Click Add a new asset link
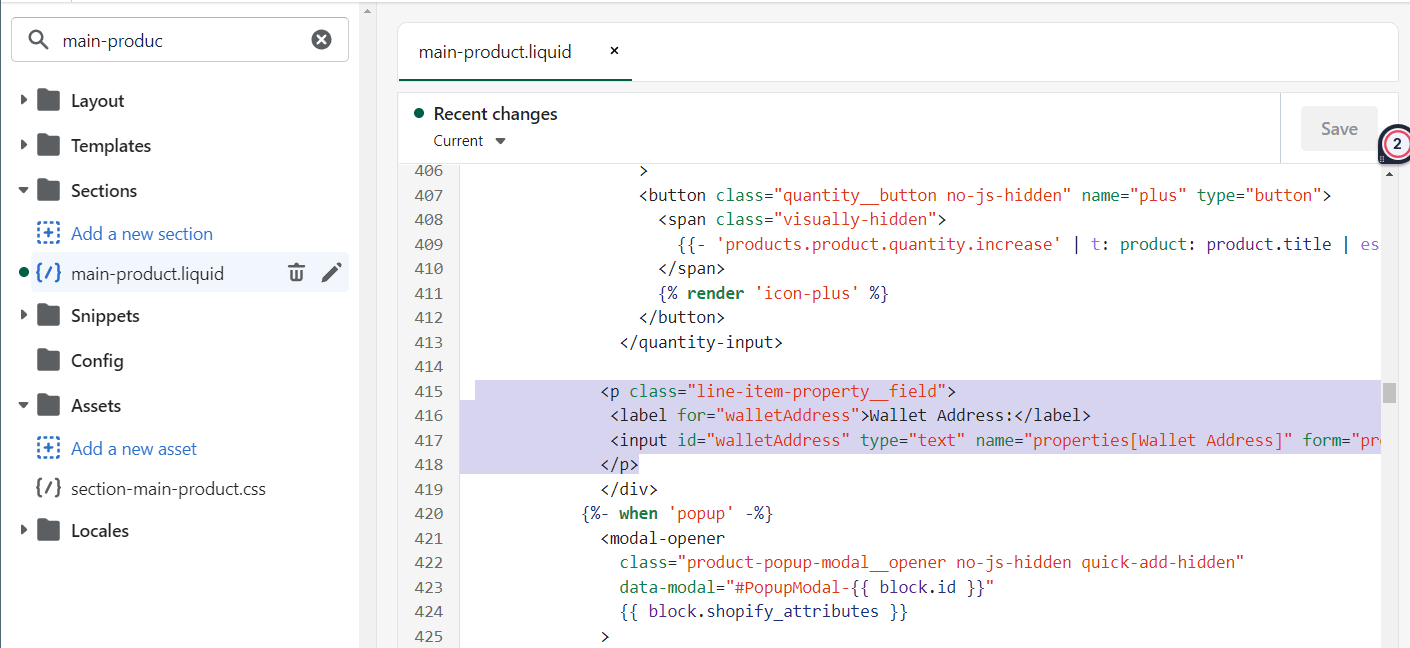This screenshot has width=1410, height=648. point(134,448)
